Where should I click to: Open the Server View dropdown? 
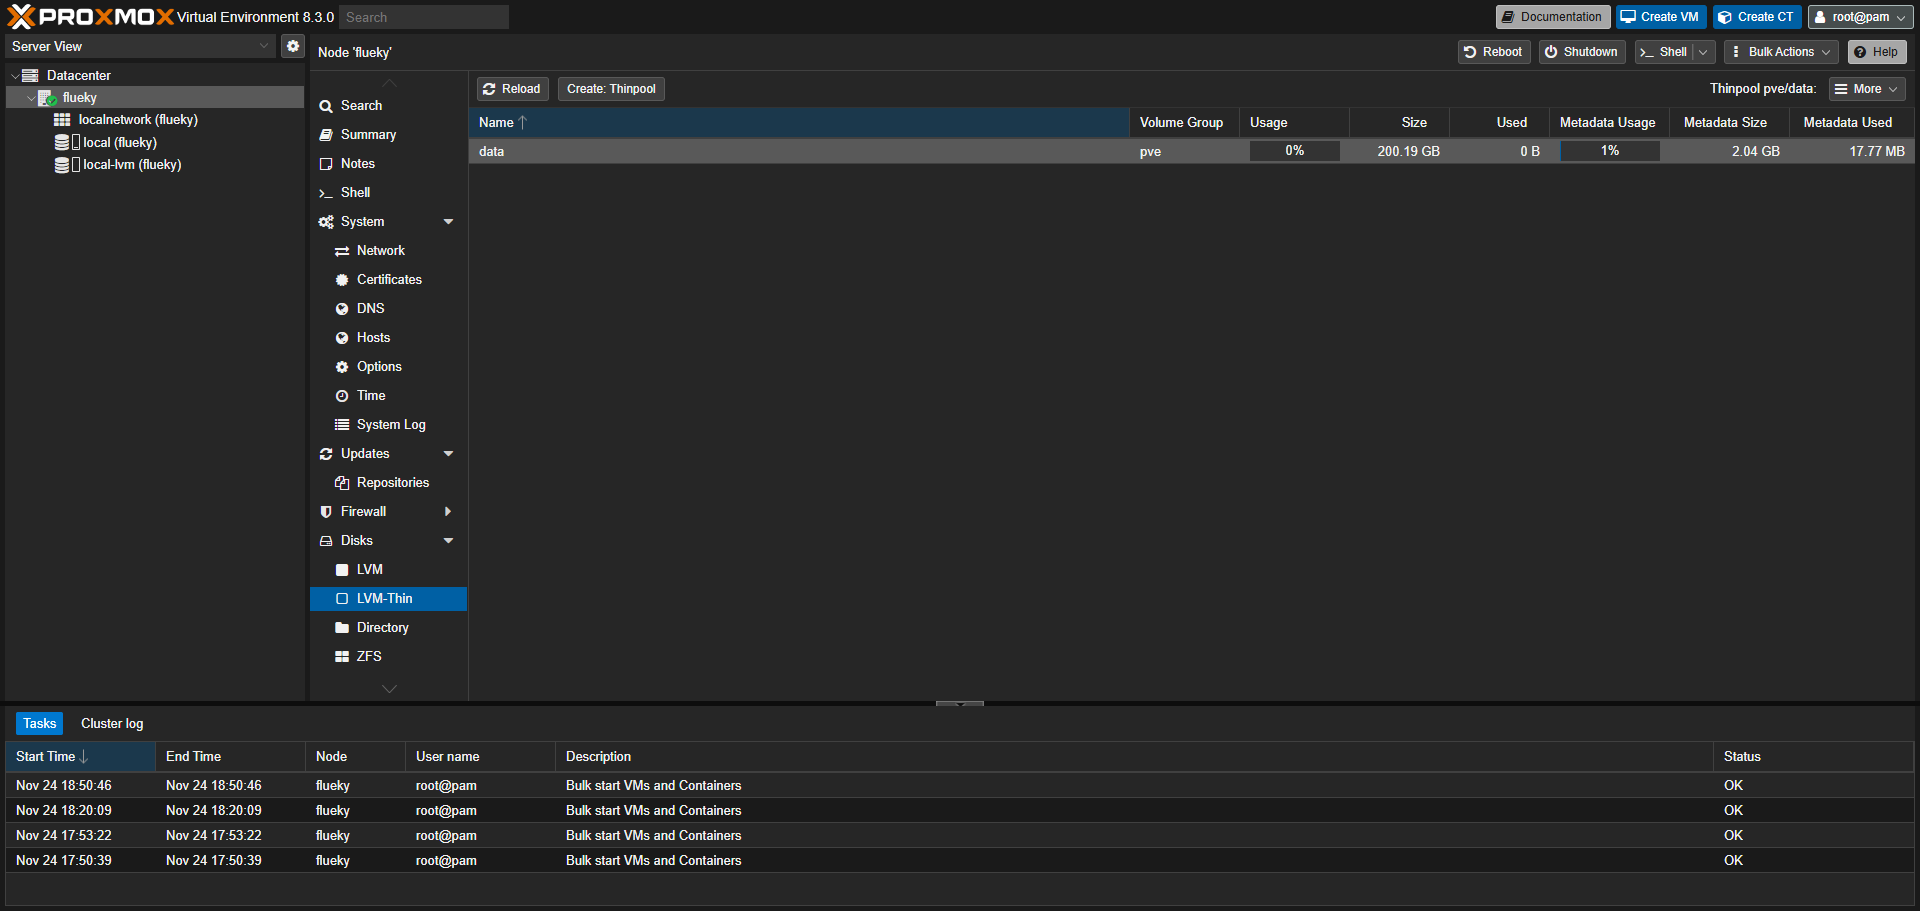pos(140,47)
